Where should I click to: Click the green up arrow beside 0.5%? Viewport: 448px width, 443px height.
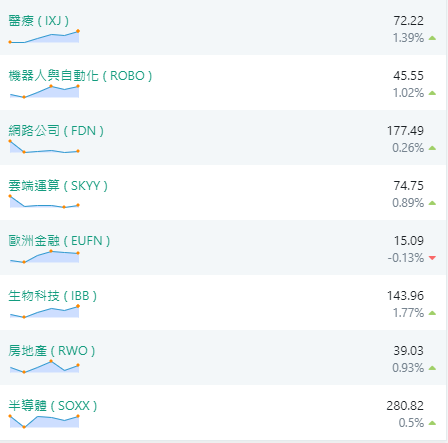click(432, 423)
